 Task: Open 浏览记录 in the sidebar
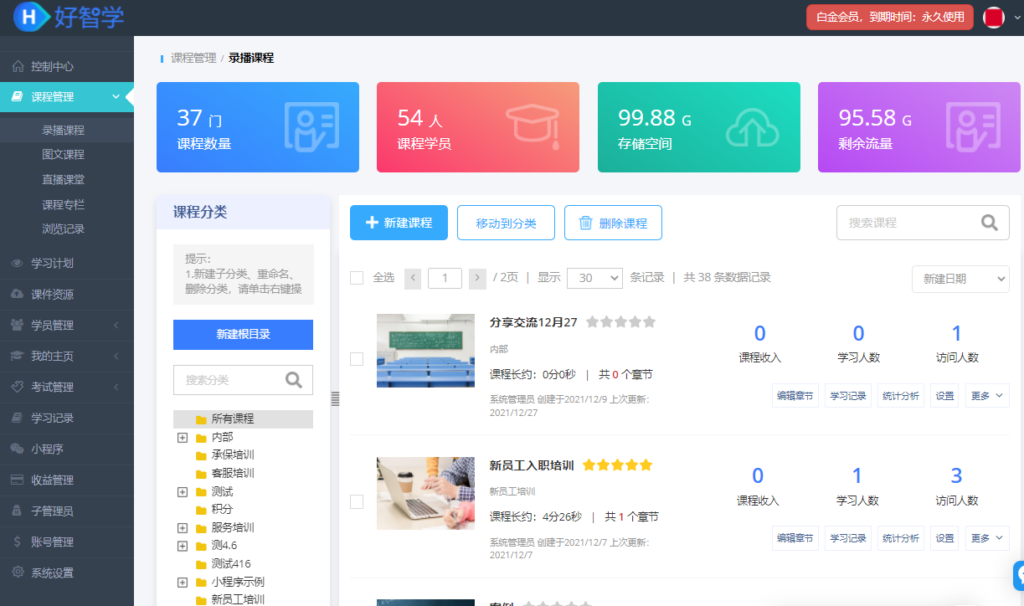coord(63,229)
